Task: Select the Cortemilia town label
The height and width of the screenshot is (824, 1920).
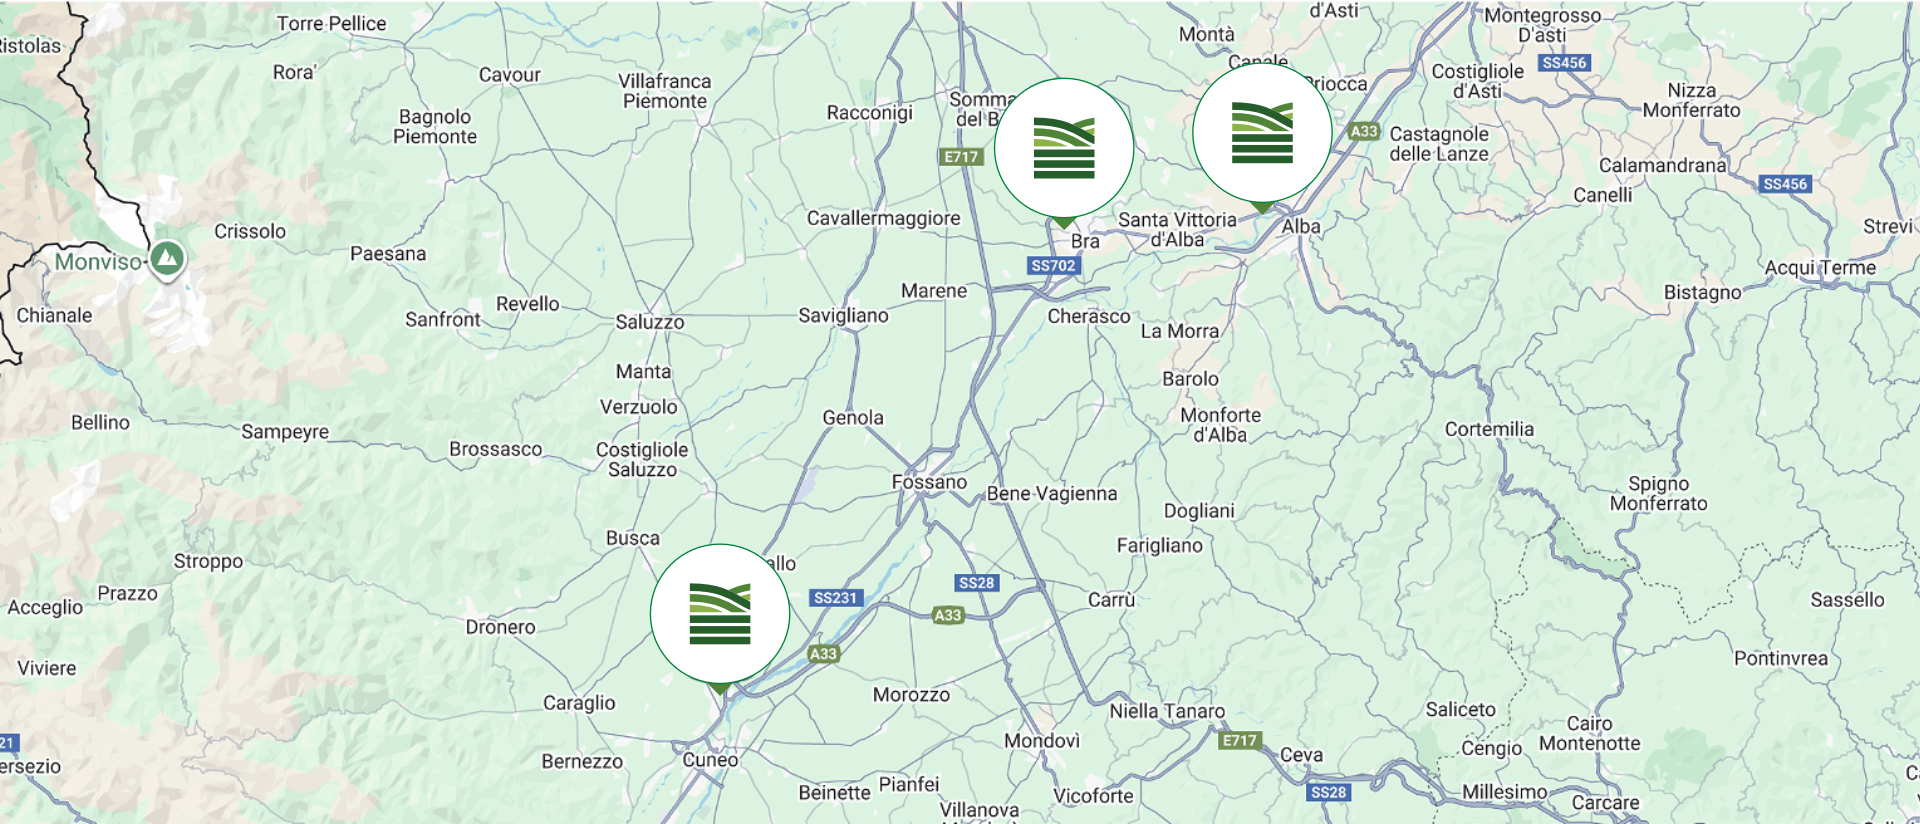Action: [x=1488, y=429]
